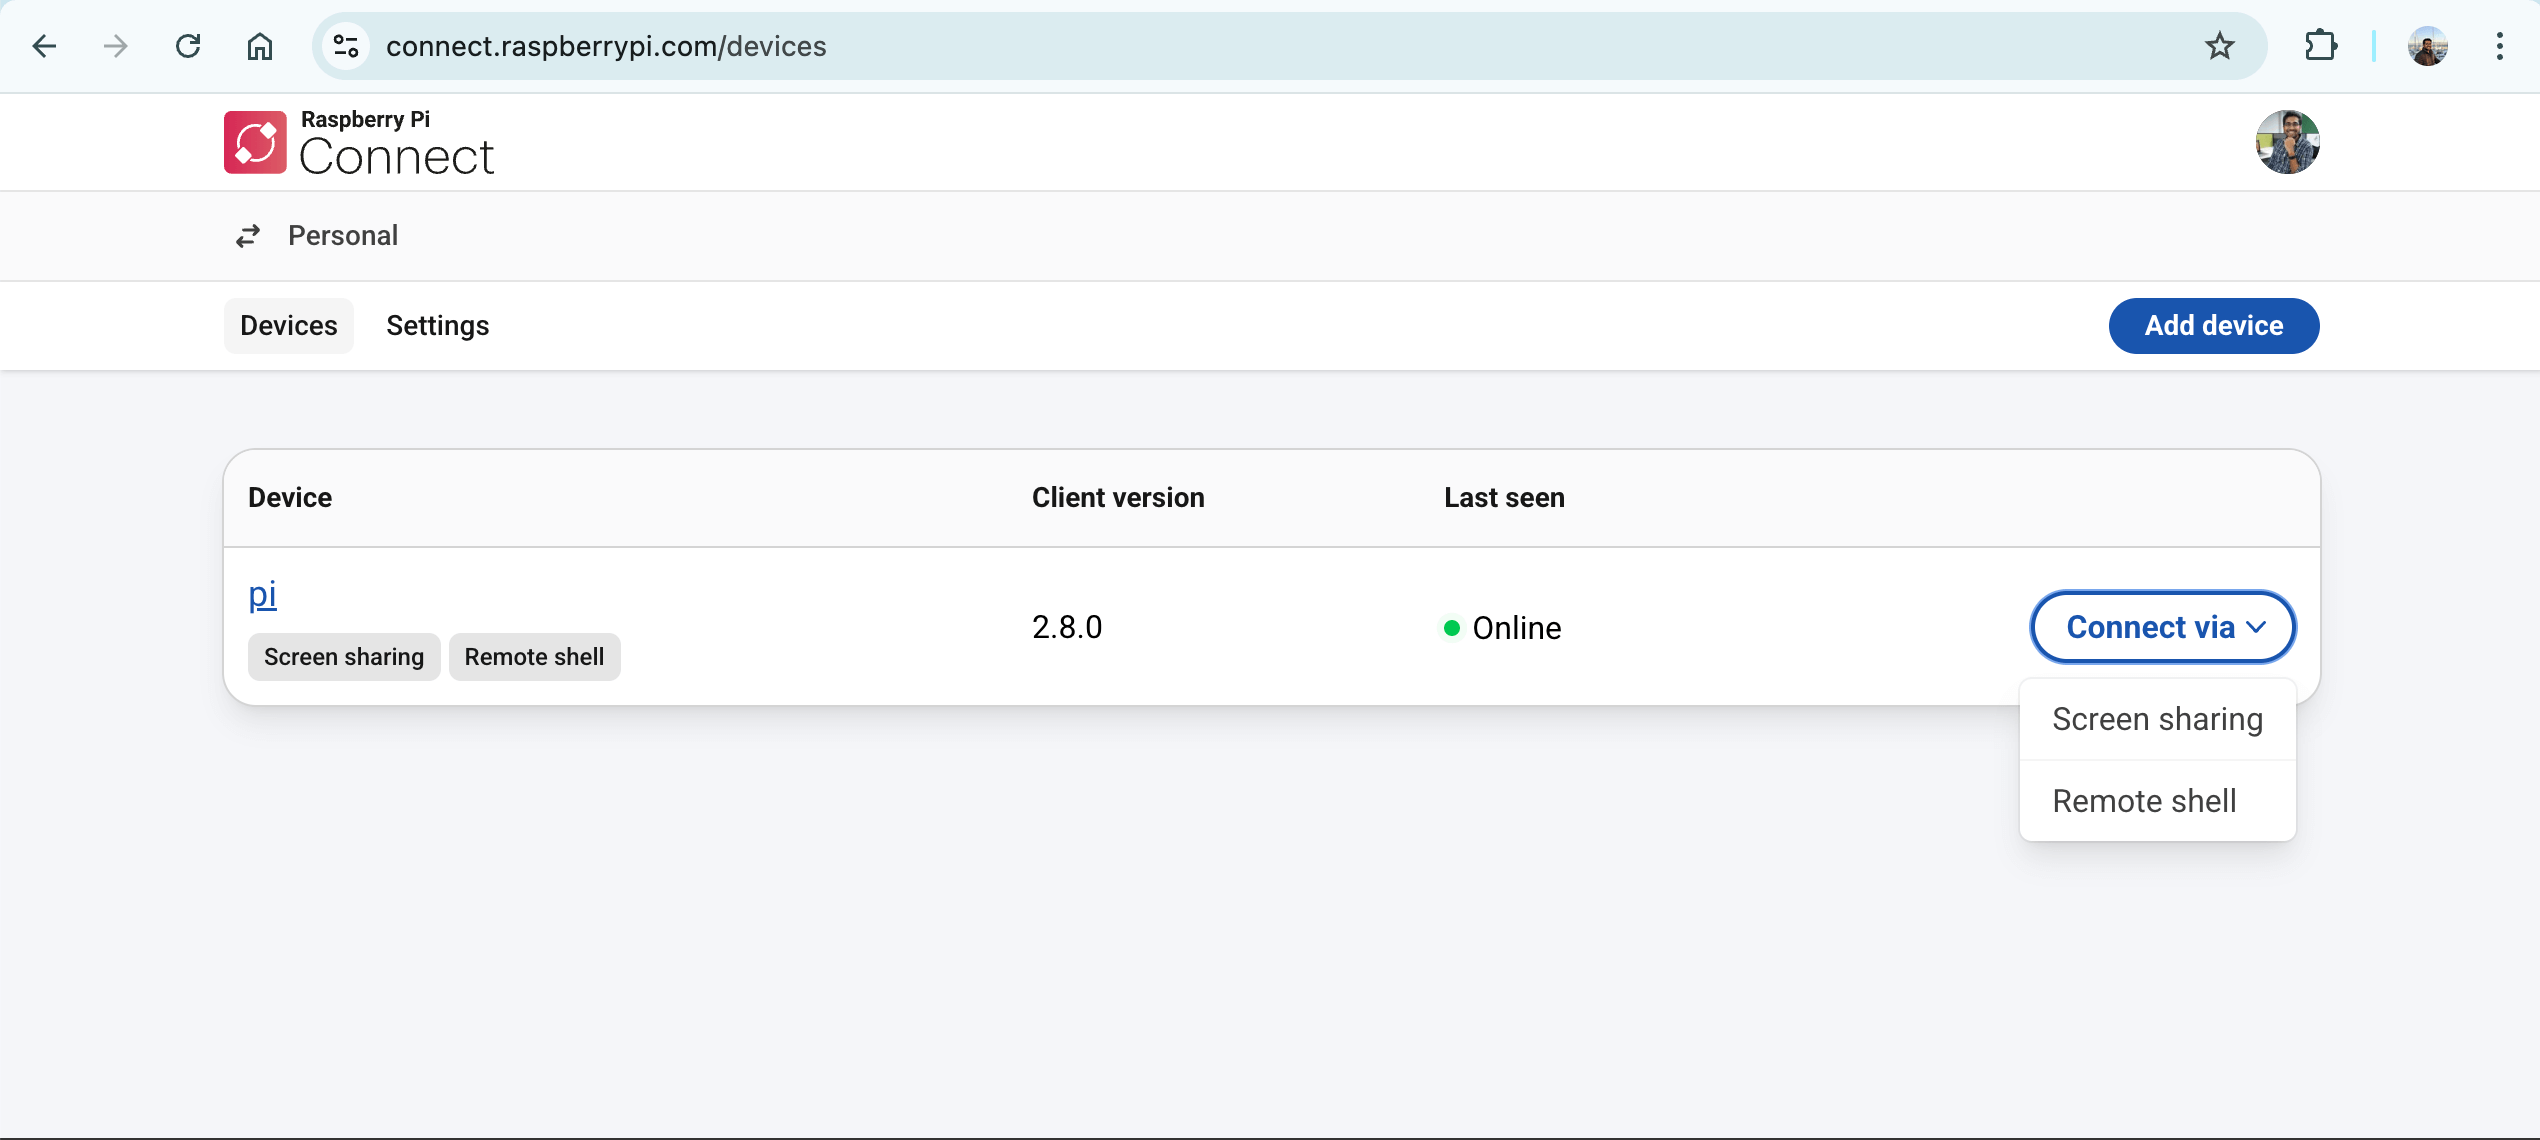Screen dimensions: 2540x1140
Task: Open site information icon in address bar
Action: (x=346, y=46)
